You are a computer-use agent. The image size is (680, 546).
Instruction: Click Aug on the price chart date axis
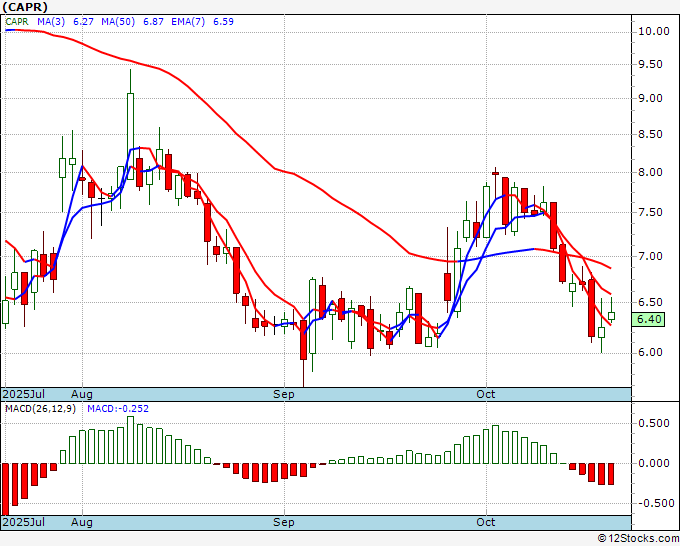point(82,394)
